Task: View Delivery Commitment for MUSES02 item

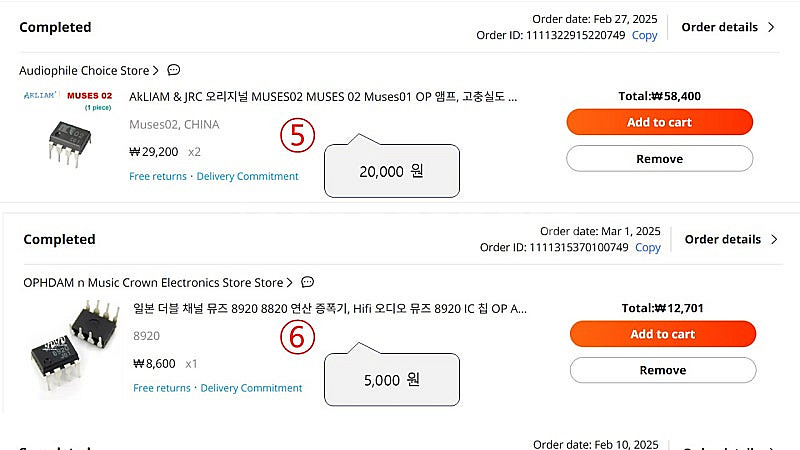Action: pos(247,176)
